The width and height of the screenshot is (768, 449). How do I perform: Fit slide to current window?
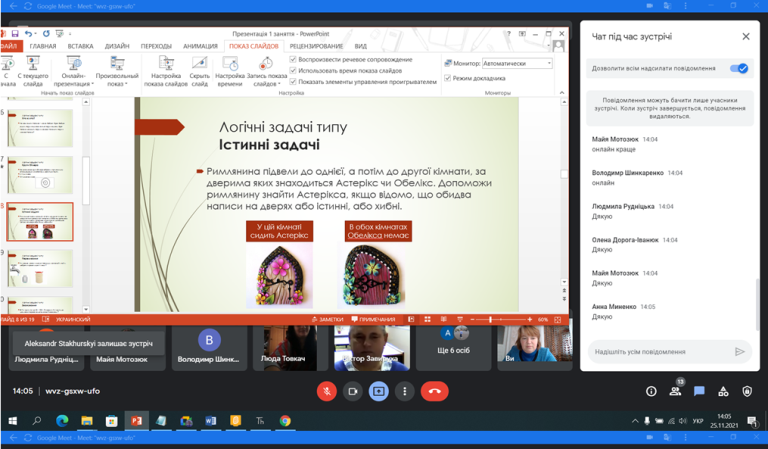pos(557,319)
